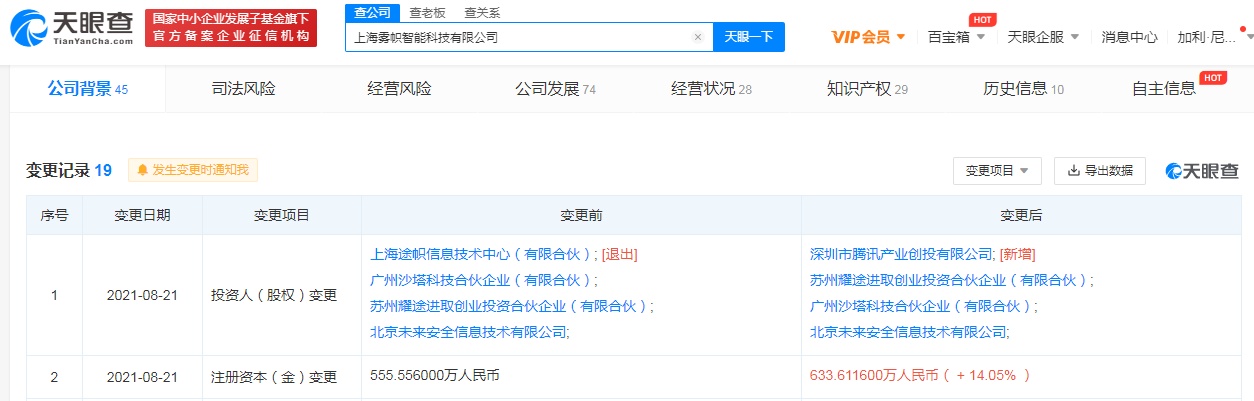Click the 2021-08-21 date in row 2
The image size is (1254, 401).
tap(142, 377)
